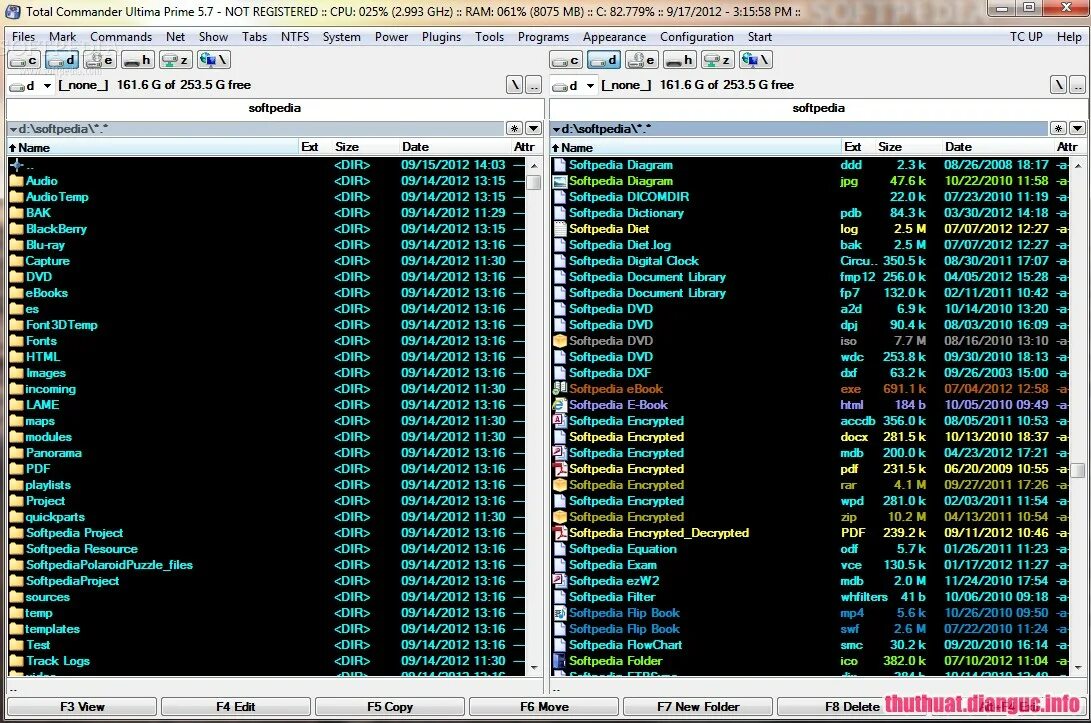Select drive e in the left panel
This screenshot has height=723, width=1091.
tap(99, 61)
